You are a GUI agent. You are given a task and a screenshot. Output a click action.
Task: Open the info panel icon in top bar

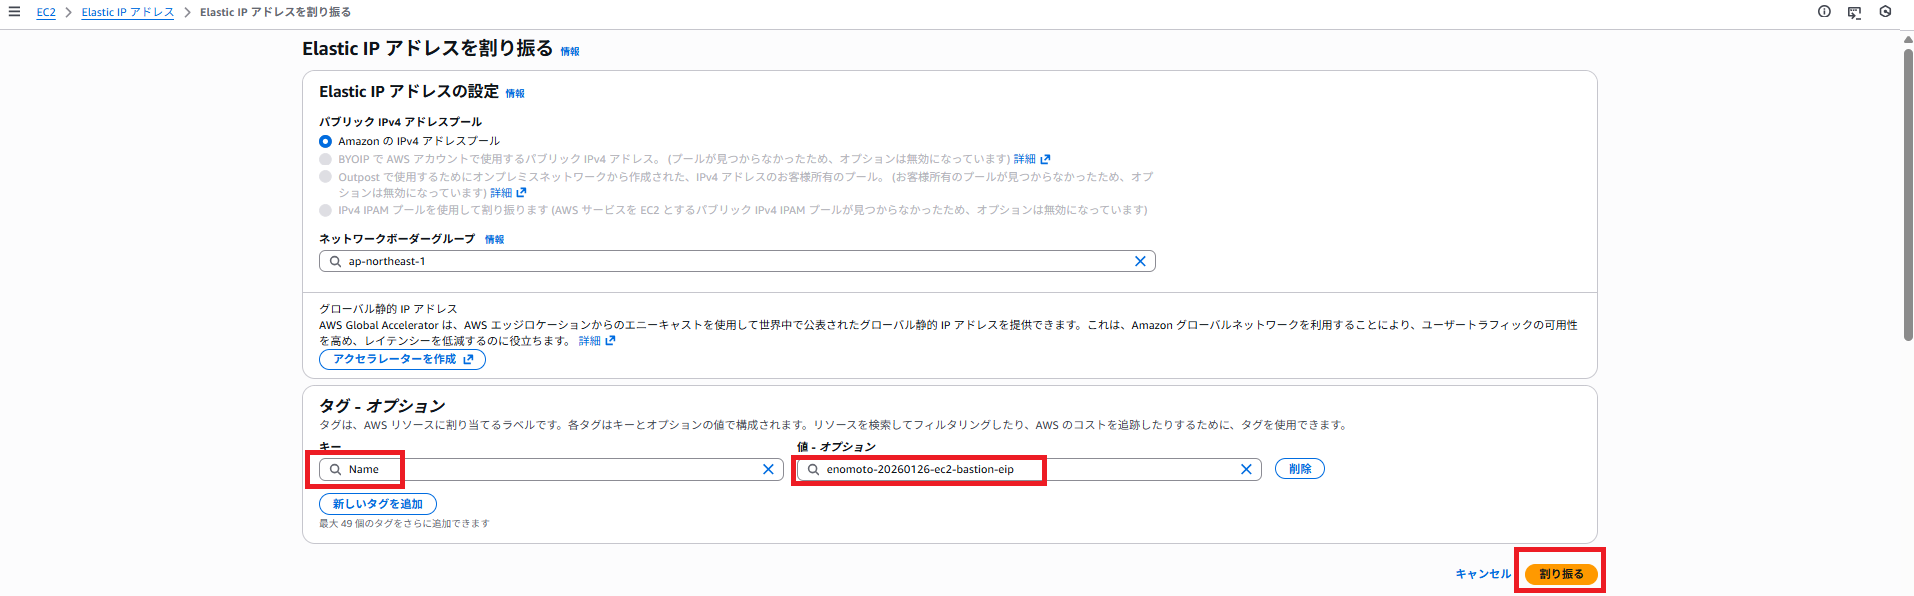pos(1824,12)
